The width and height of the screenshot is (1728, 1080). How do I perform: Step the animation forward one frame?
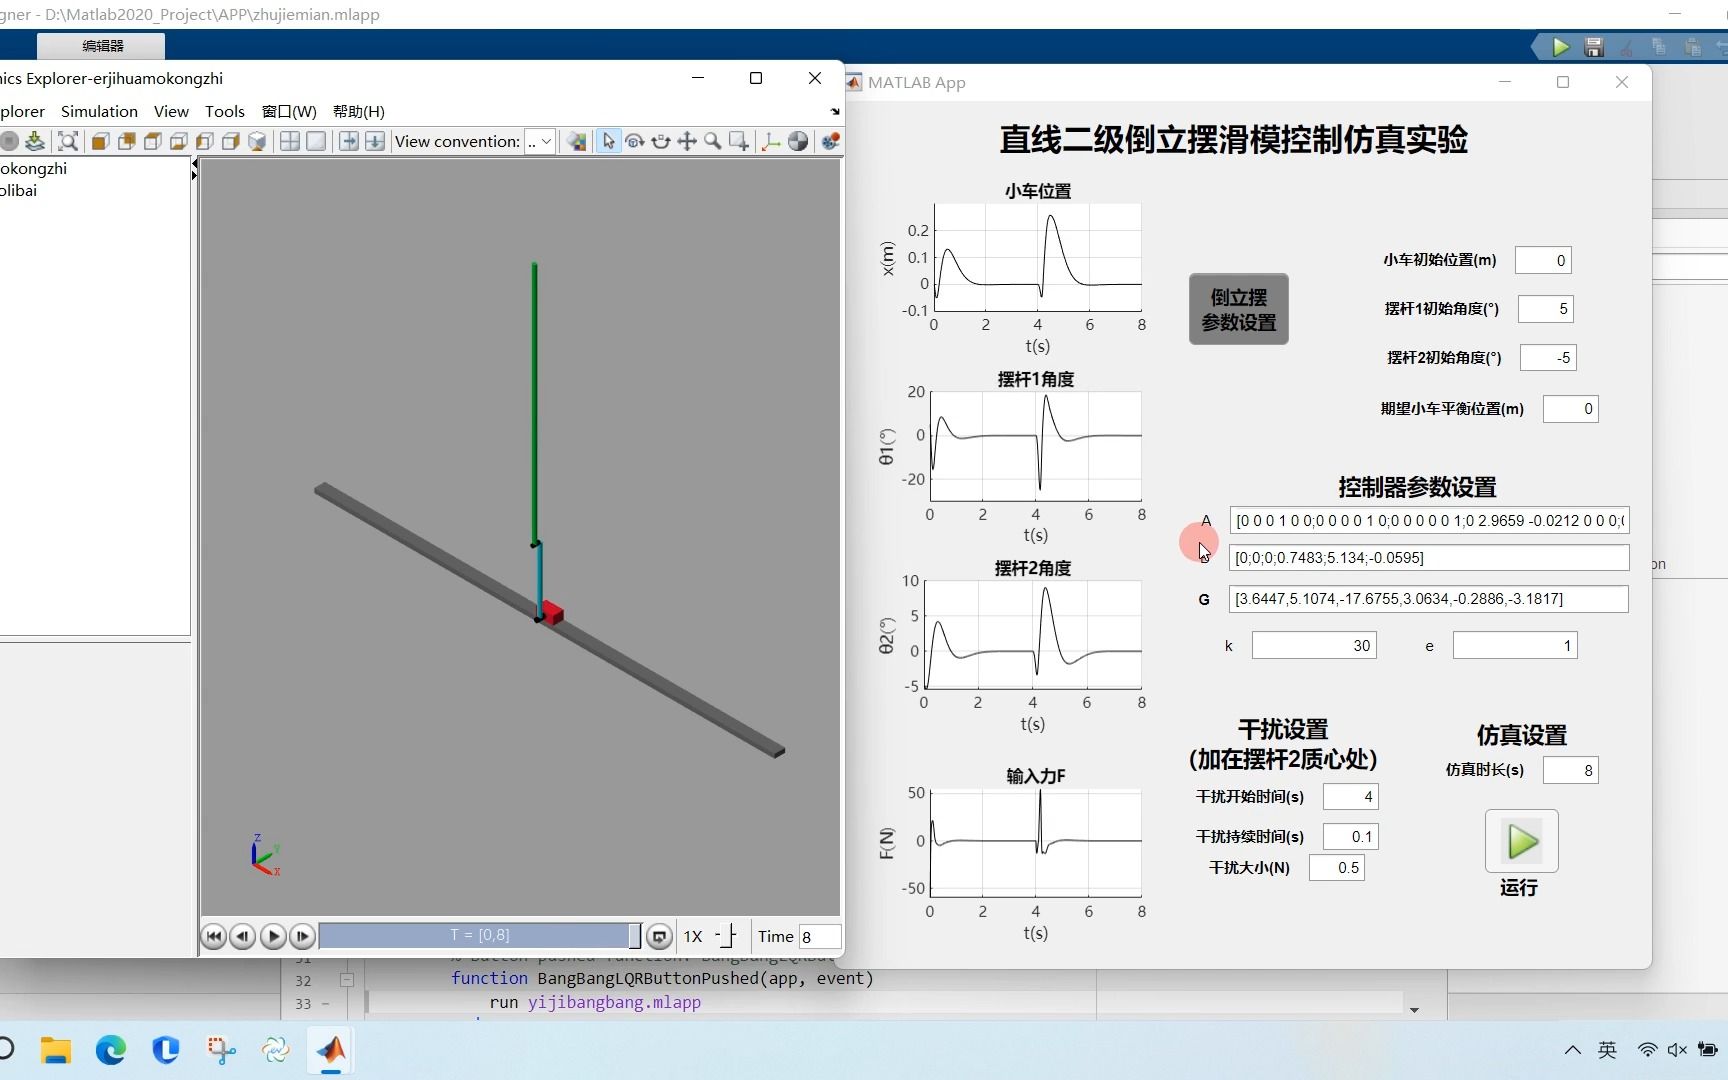tap(302, 936)
